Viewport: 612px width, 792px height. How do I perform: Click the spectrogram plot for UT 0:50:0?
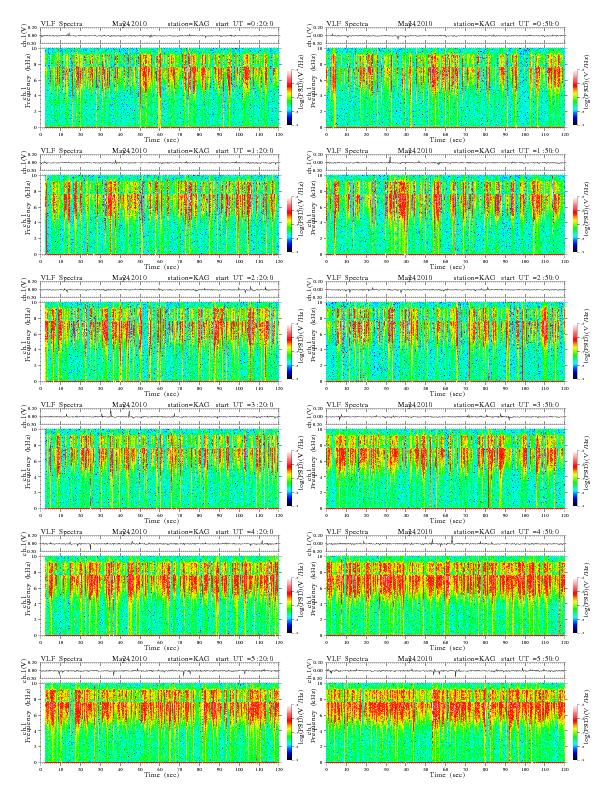click(x=445, y=88)
